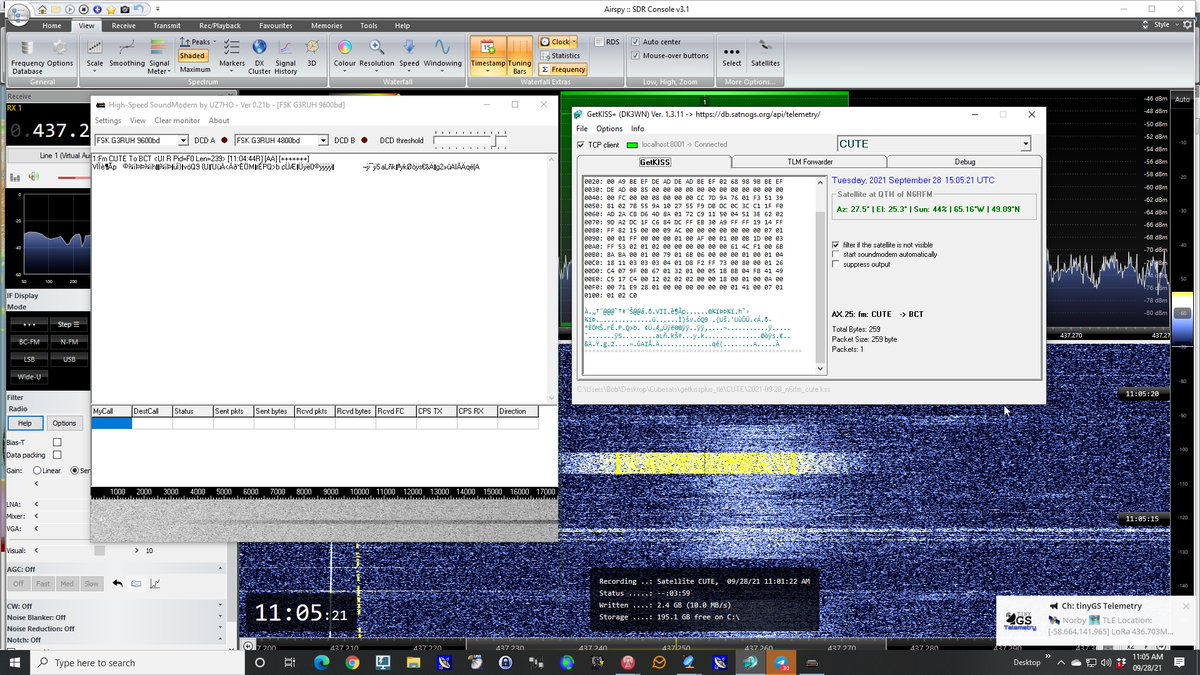
Task: Enable start soundmodem automatically
Action: [x=836, y=254]
